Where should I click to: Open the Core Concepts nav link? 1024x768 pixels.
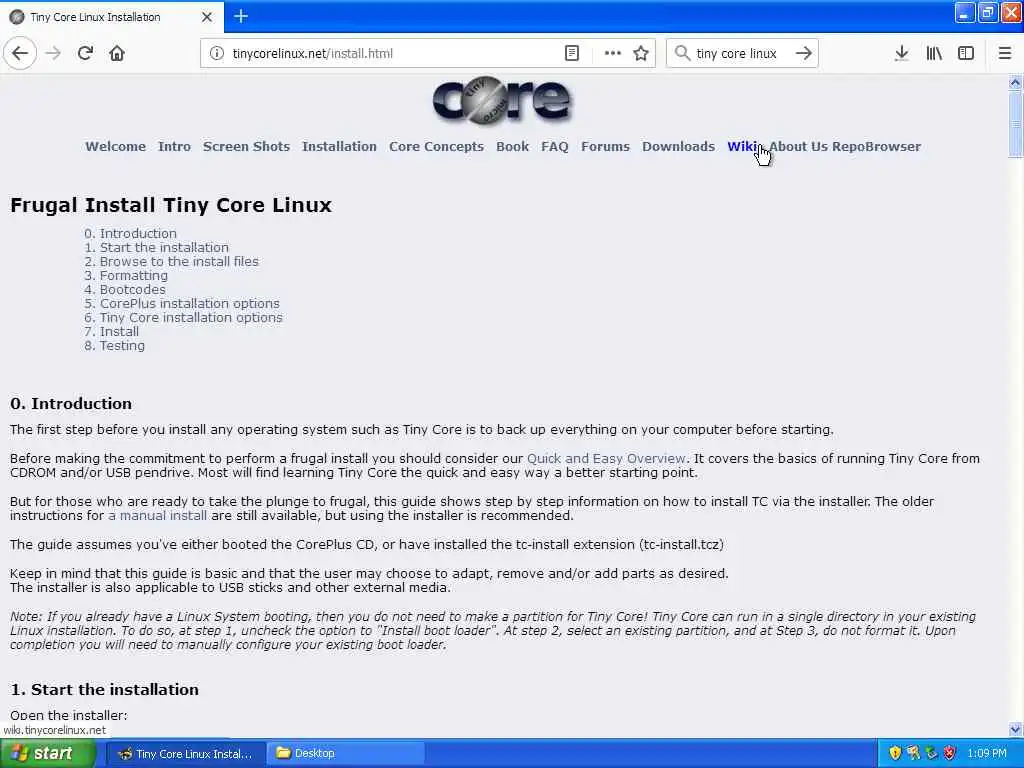pos(436,146)
